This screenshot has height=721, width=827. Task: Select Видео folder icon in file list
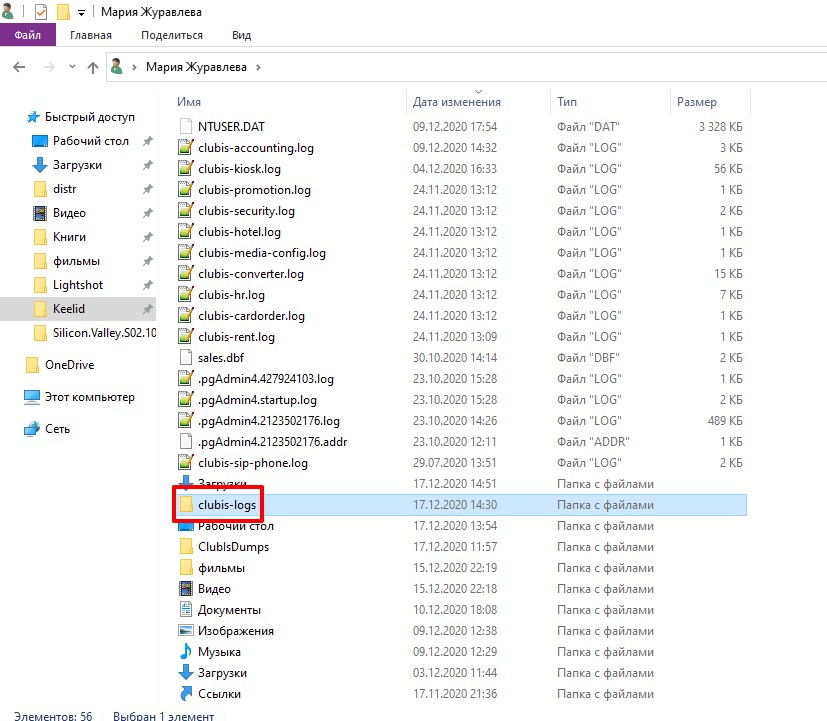point(186,589)
